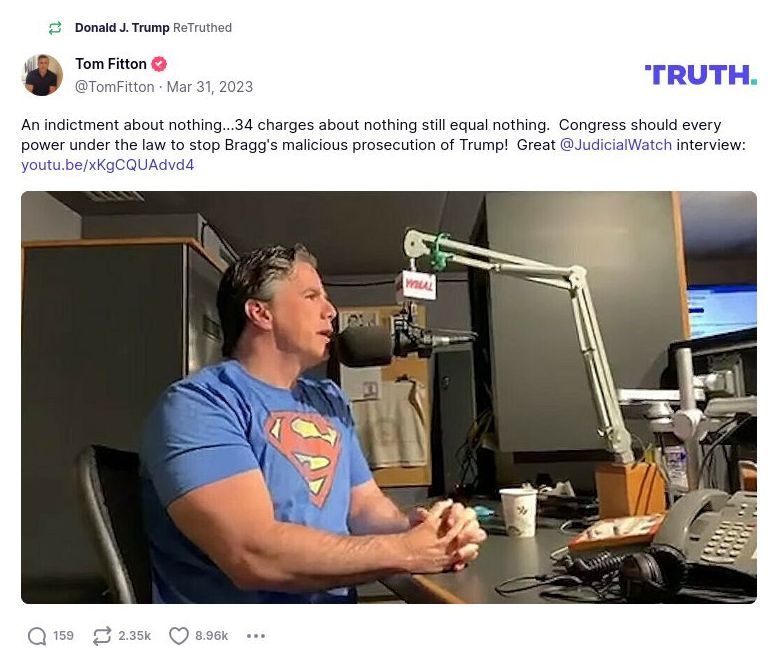This screenshot has width=778, height=666.
Task: Open the three-dots more options menu
Action: pyautogui.click(x=256, y=636)
